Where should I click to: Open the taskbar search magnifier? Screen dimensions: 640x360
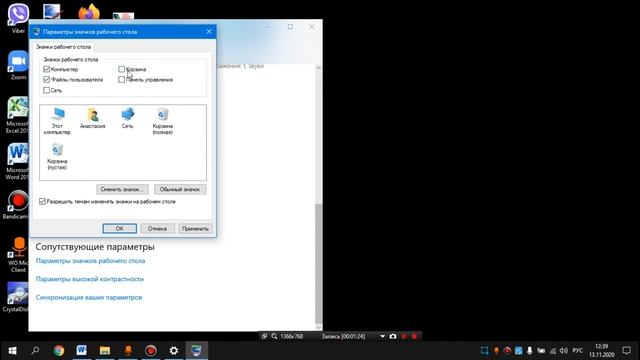(35, 350)
